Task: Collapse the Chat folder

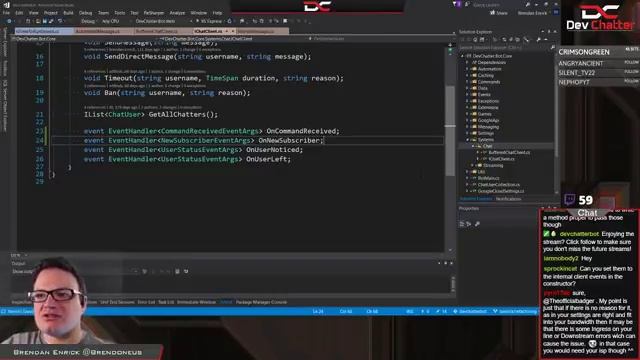Action: [473, 146]
